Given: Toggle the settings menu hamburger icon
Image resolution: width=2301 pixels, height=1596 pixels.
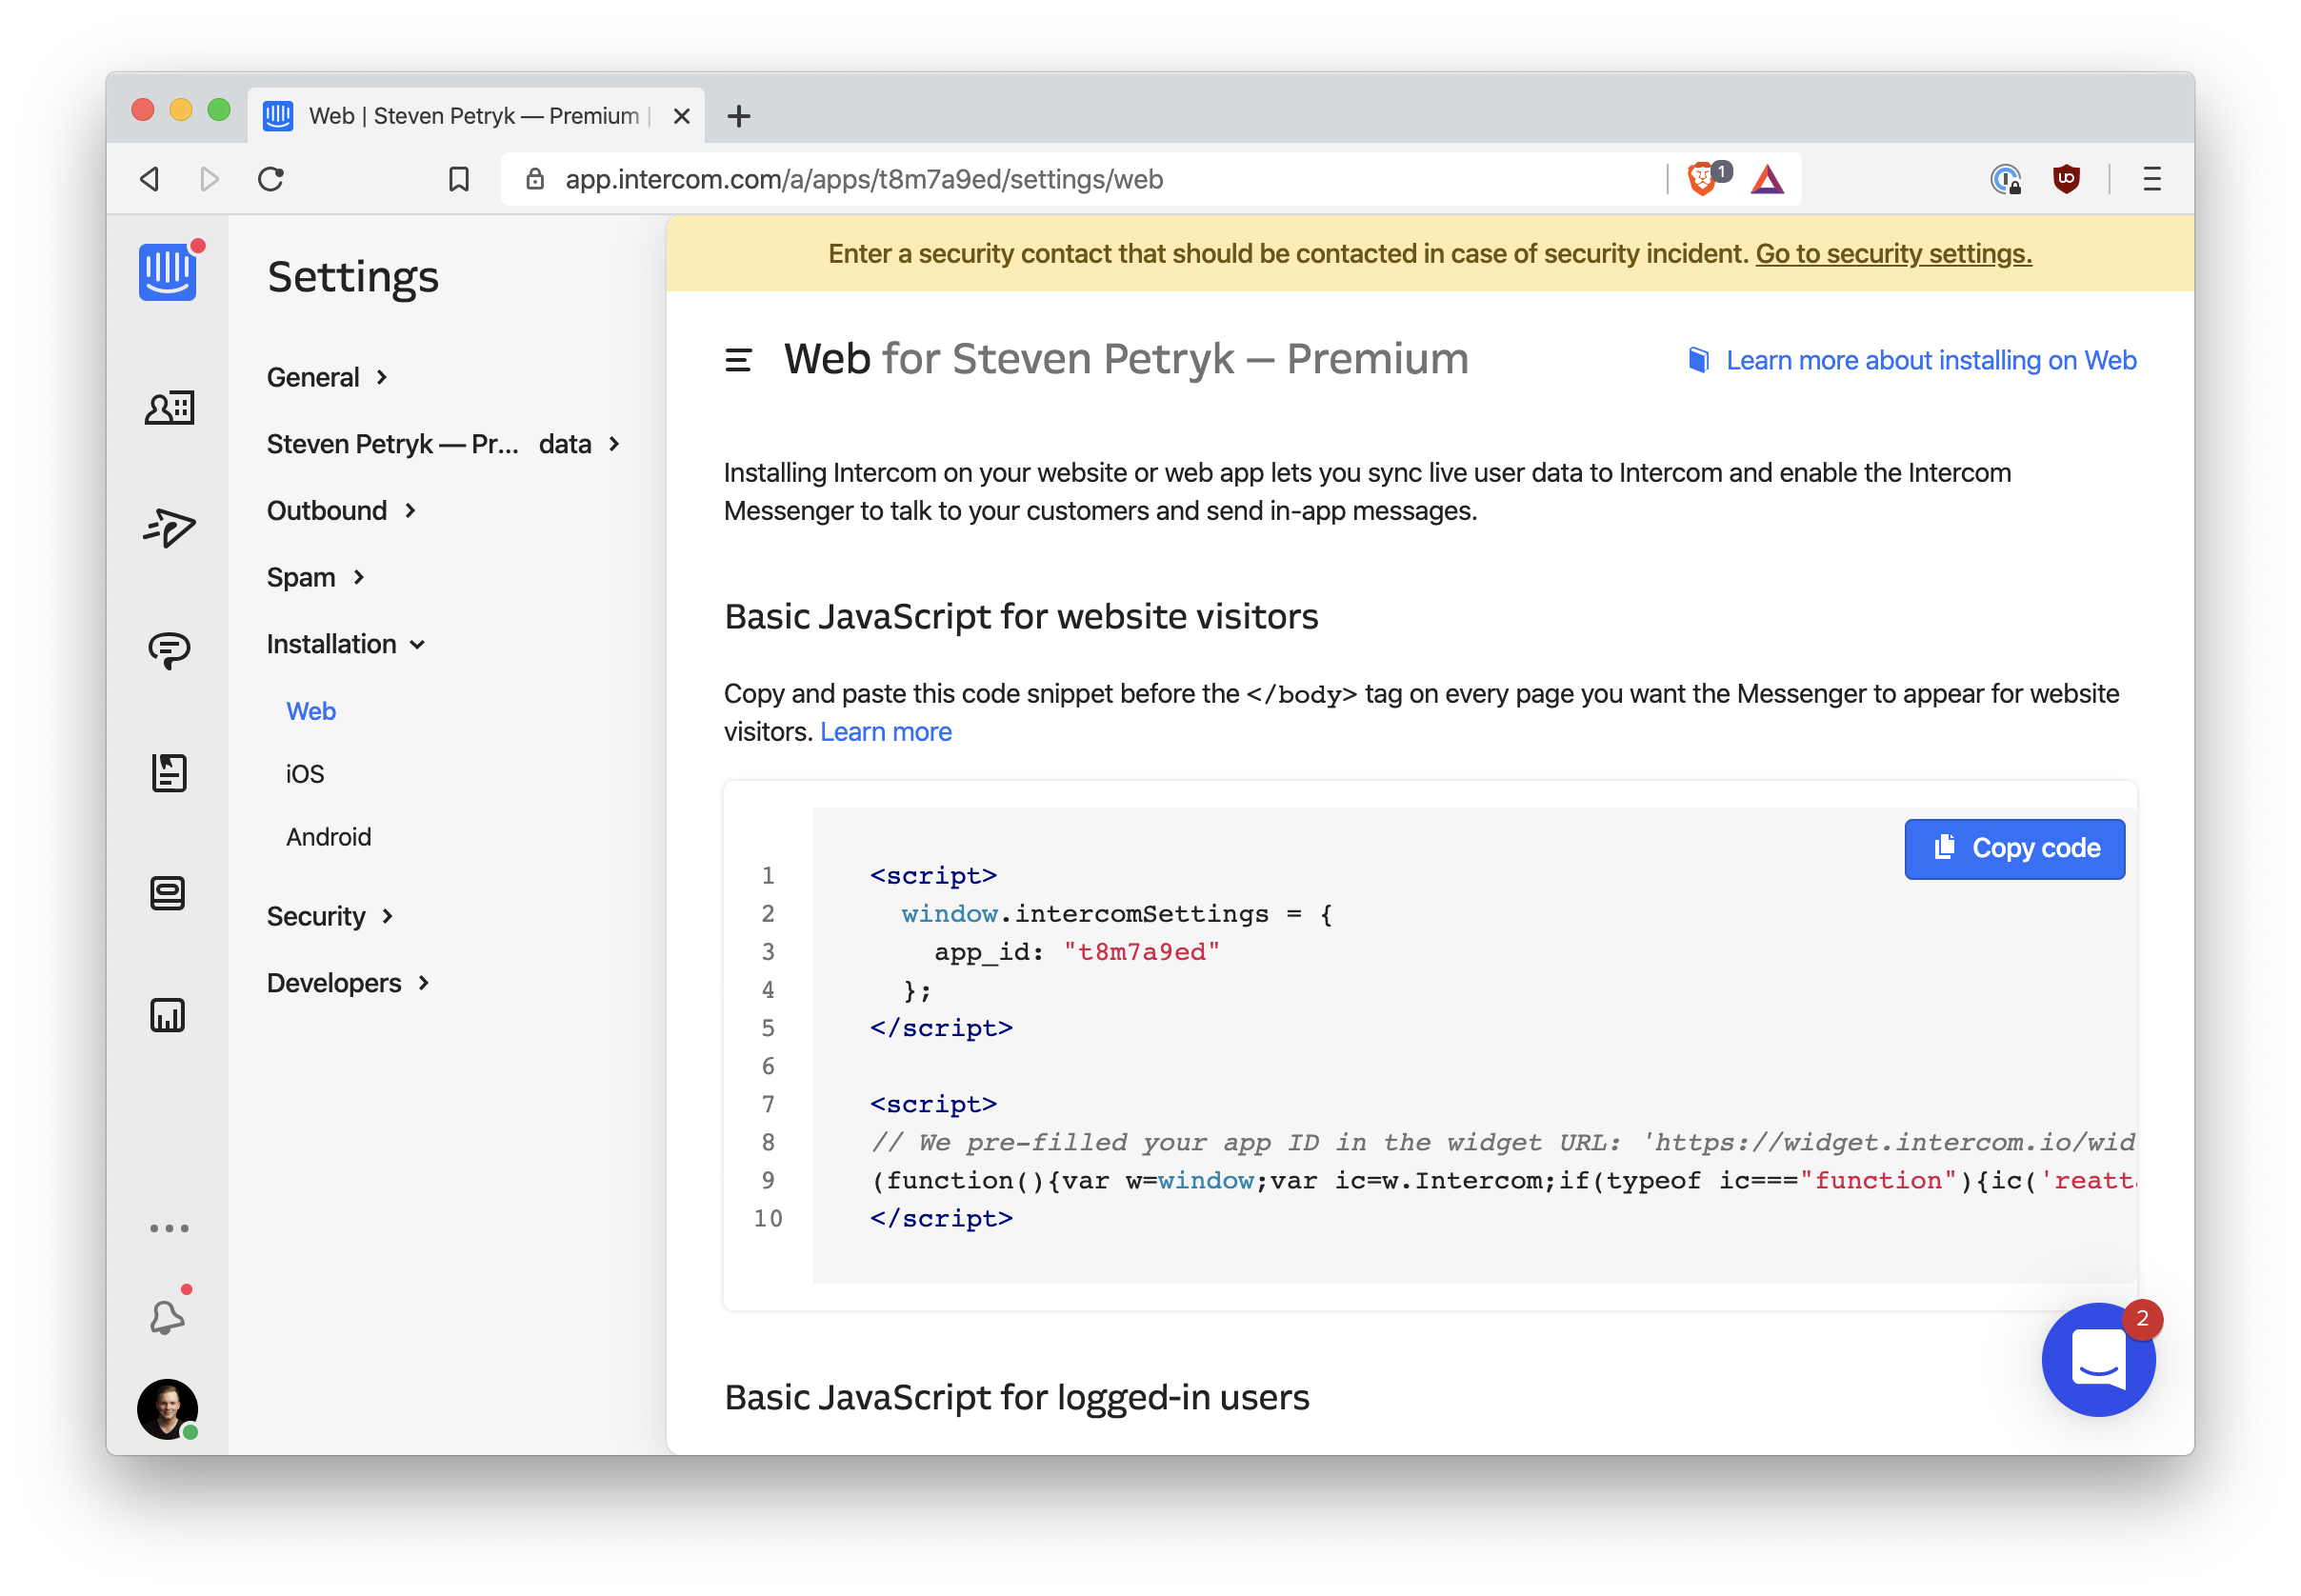Looking at the screenshot, I should tap(738, 360).
